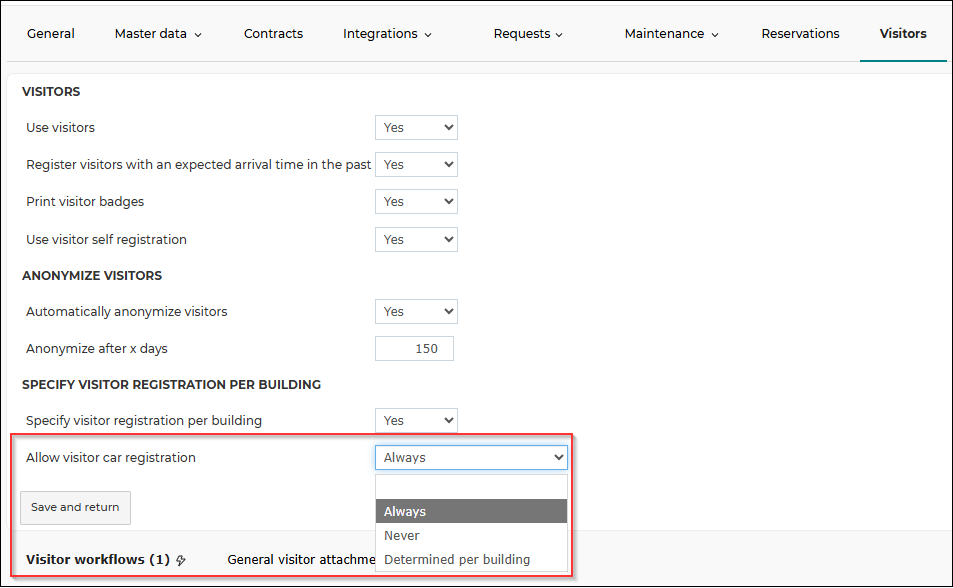Open the Reservations tab
The image size is (953, 588).
pos(800,34)
